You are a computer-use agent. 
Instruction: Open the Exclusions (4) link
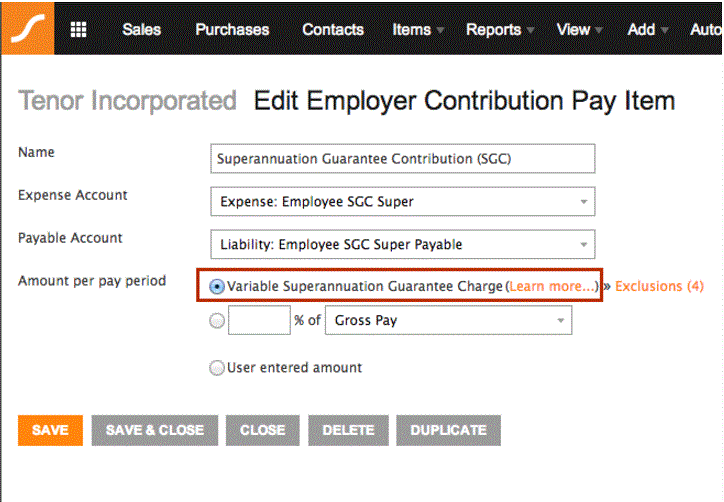point(660,287)
